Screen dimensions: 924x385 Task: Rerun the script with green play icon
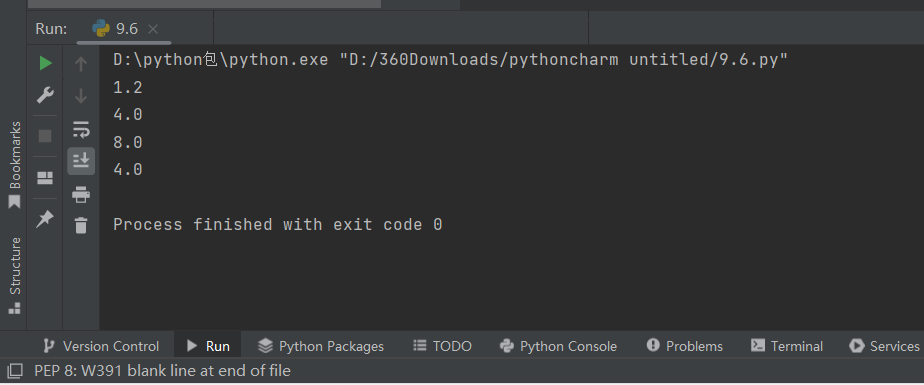point(45,63)
